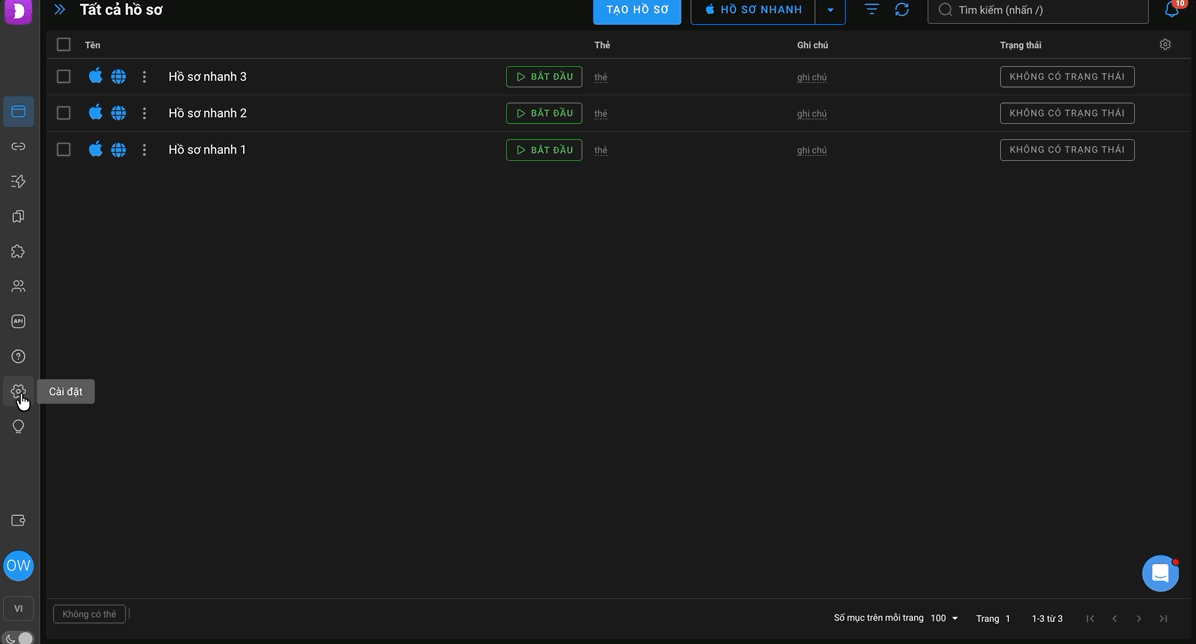Open the browser profiles section in sidebar
This screenshot has height=644, width=1196.
tap(18, 111)
